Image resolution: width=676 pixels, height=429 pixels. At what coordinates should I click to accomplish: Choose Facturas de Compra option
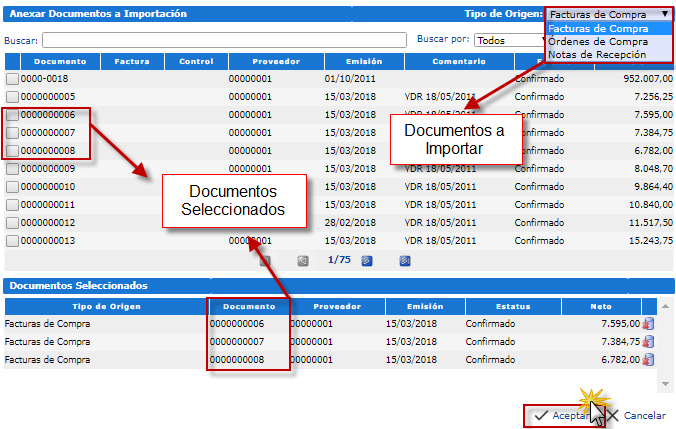(x=609, y=29)
